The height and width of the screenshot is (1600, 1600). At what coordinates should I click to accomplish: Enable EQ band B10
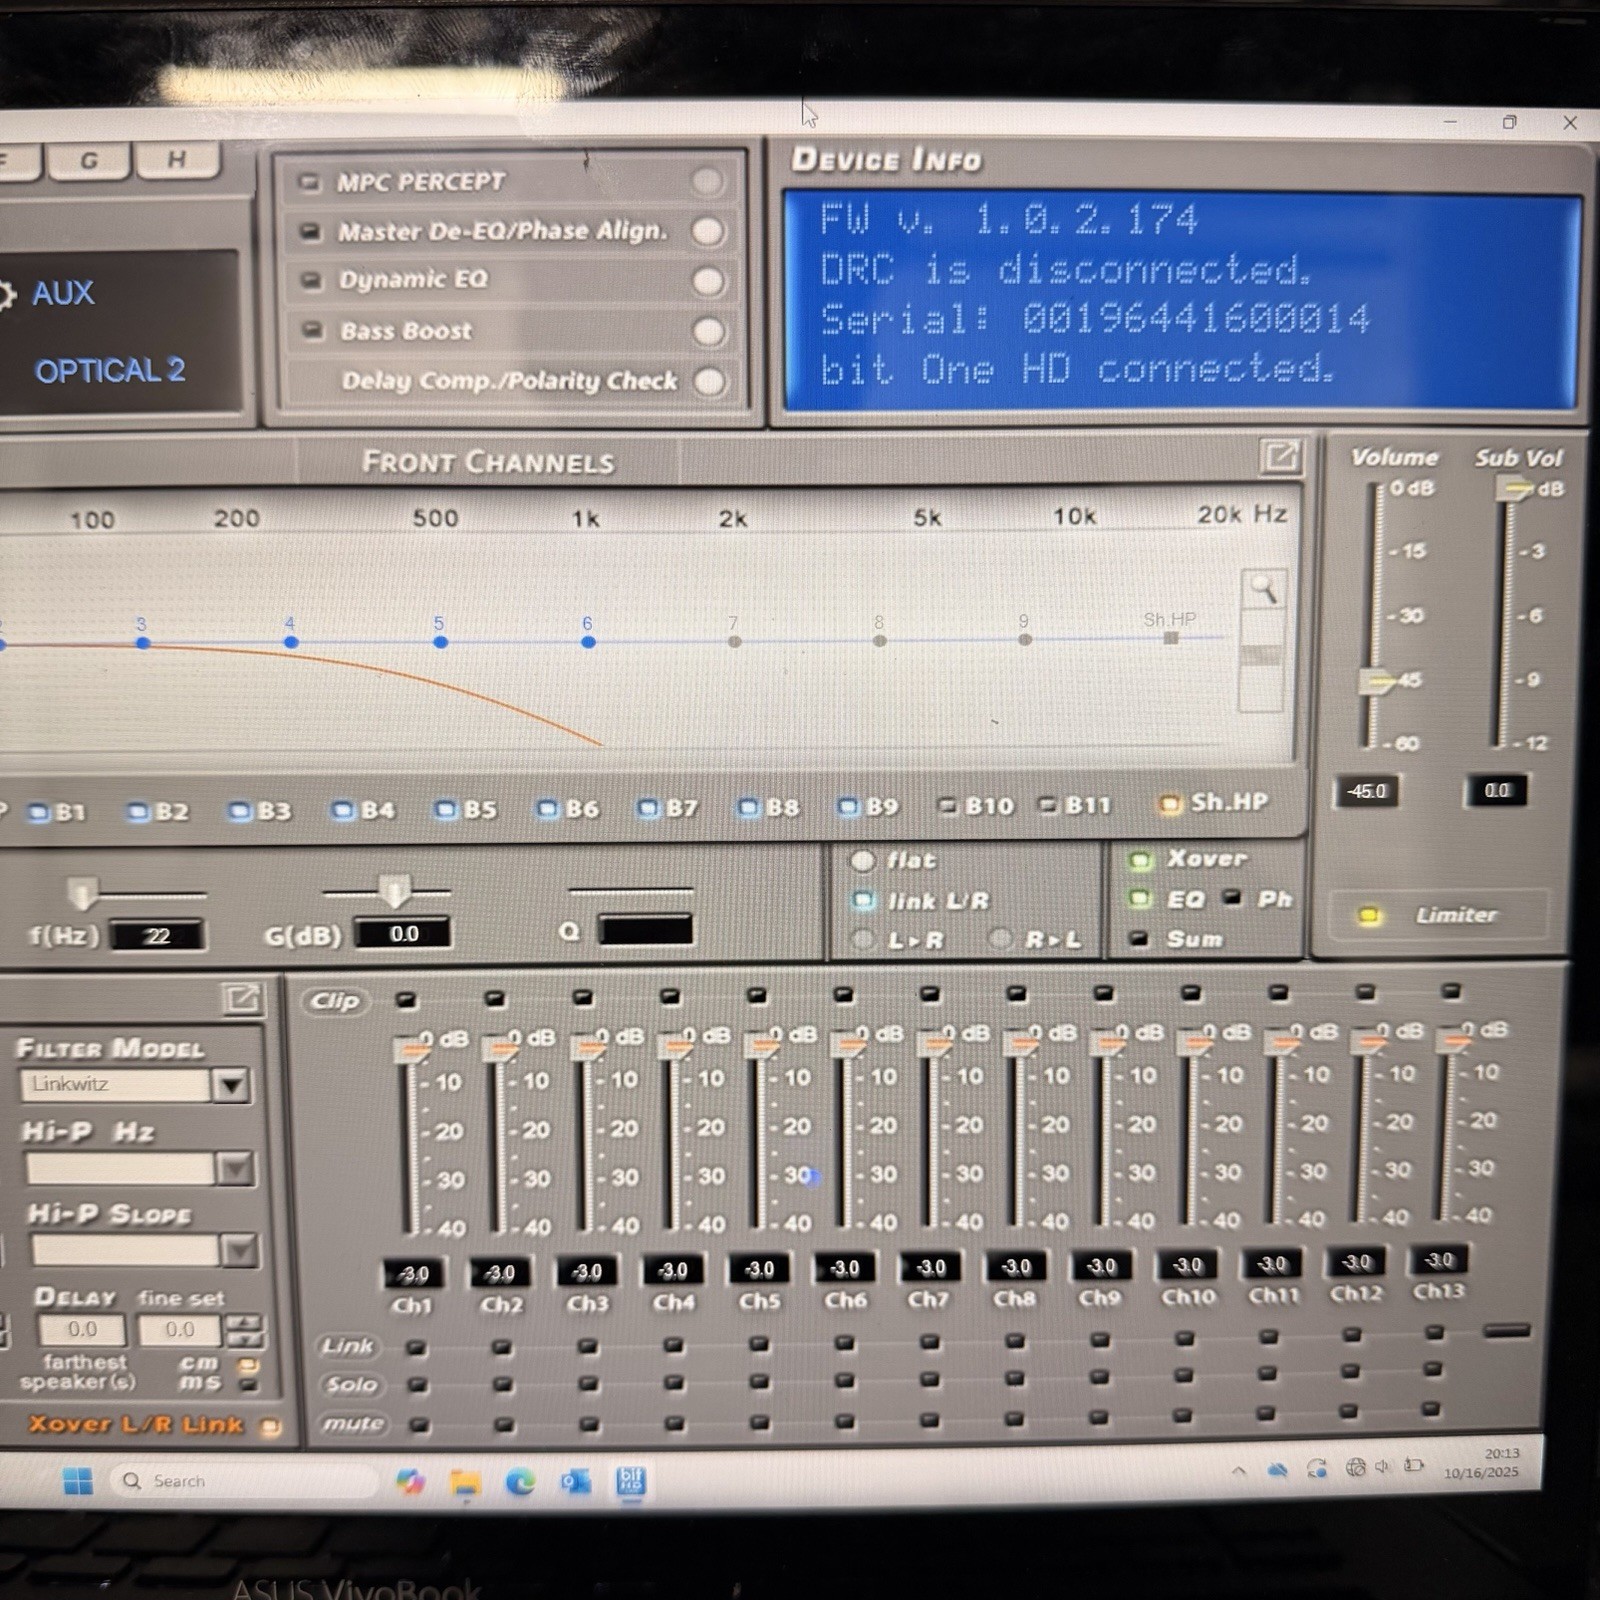tap(947, 806)
